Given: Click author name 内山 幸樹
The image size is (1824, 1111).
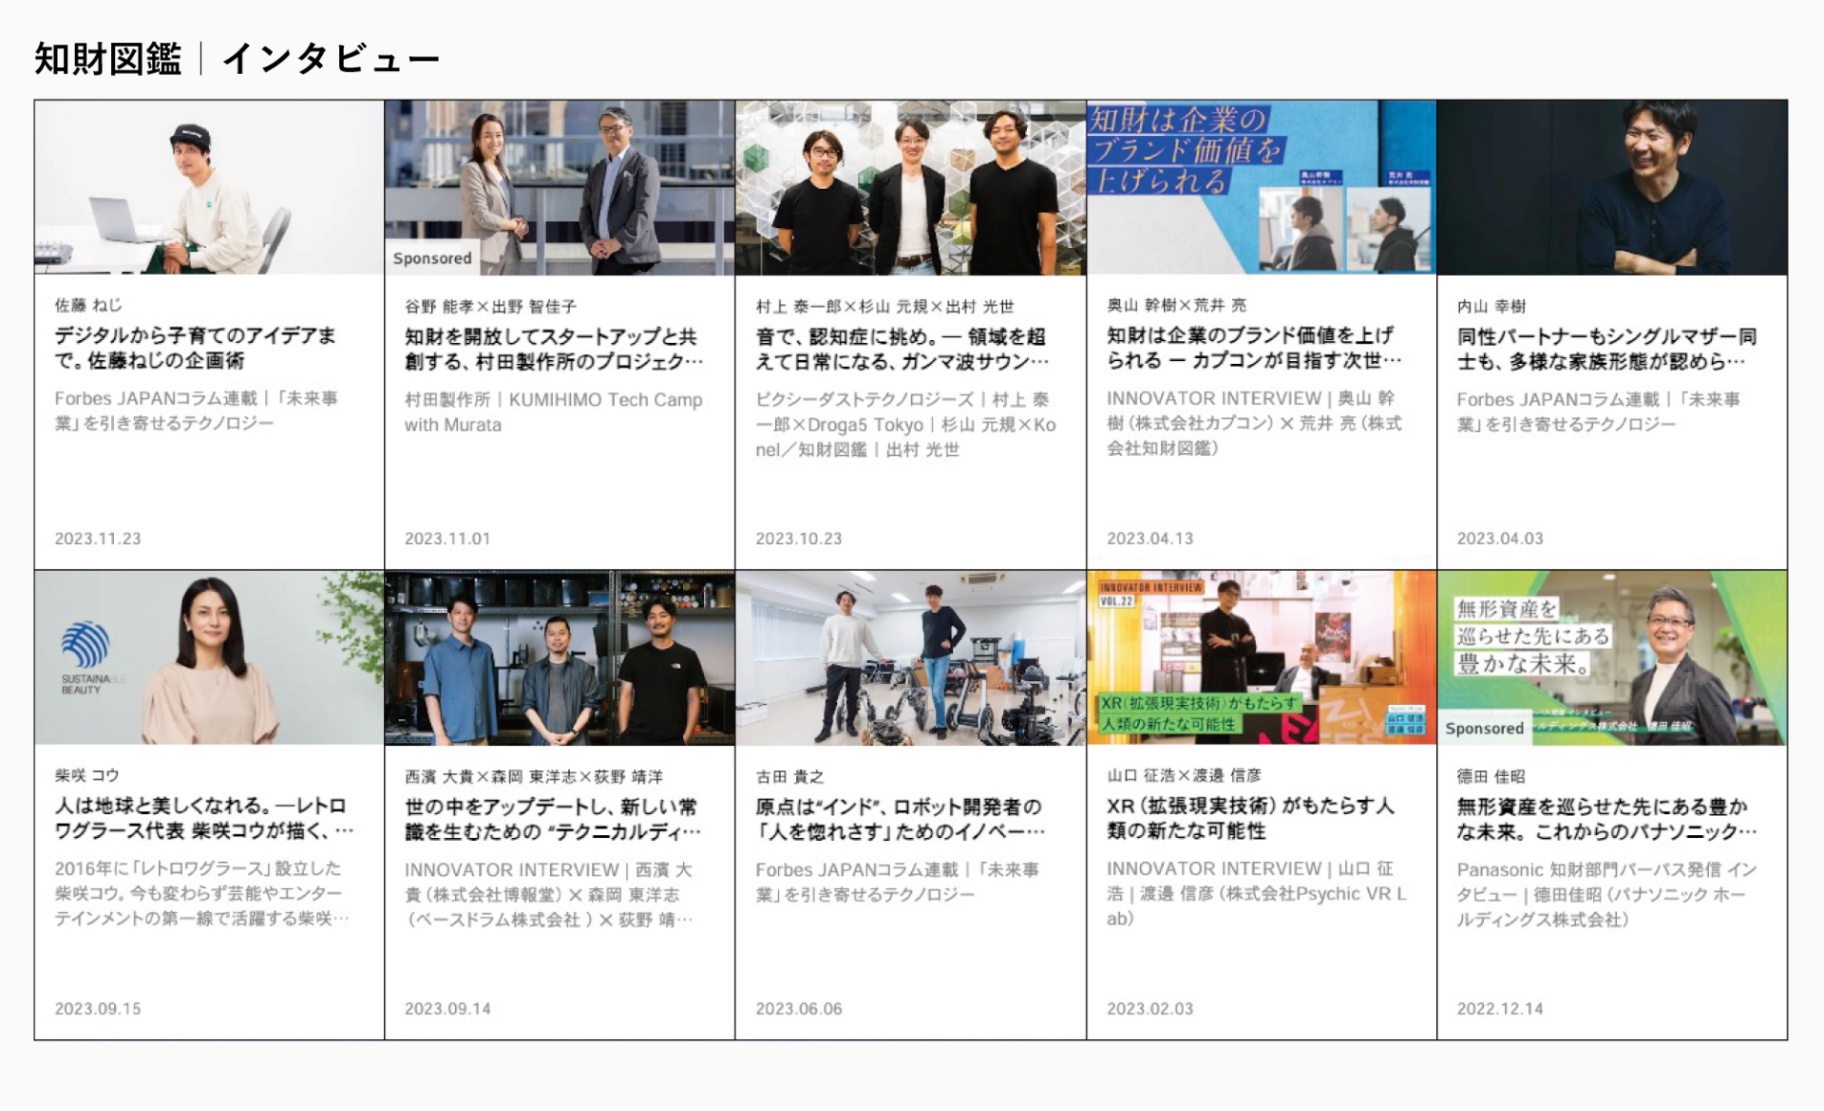Looking at the screenshot, I should pyautogui.click(x=1492, y=306).
